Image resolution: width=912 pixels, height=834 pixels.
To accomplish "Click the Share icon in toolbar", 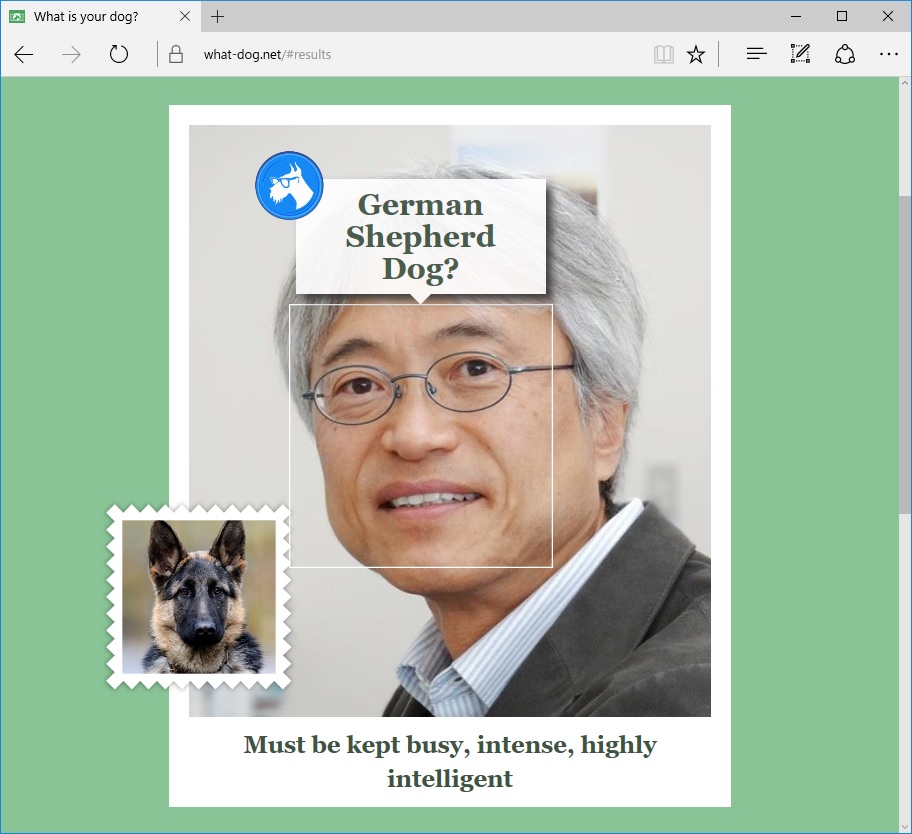I will pos(845,54).
